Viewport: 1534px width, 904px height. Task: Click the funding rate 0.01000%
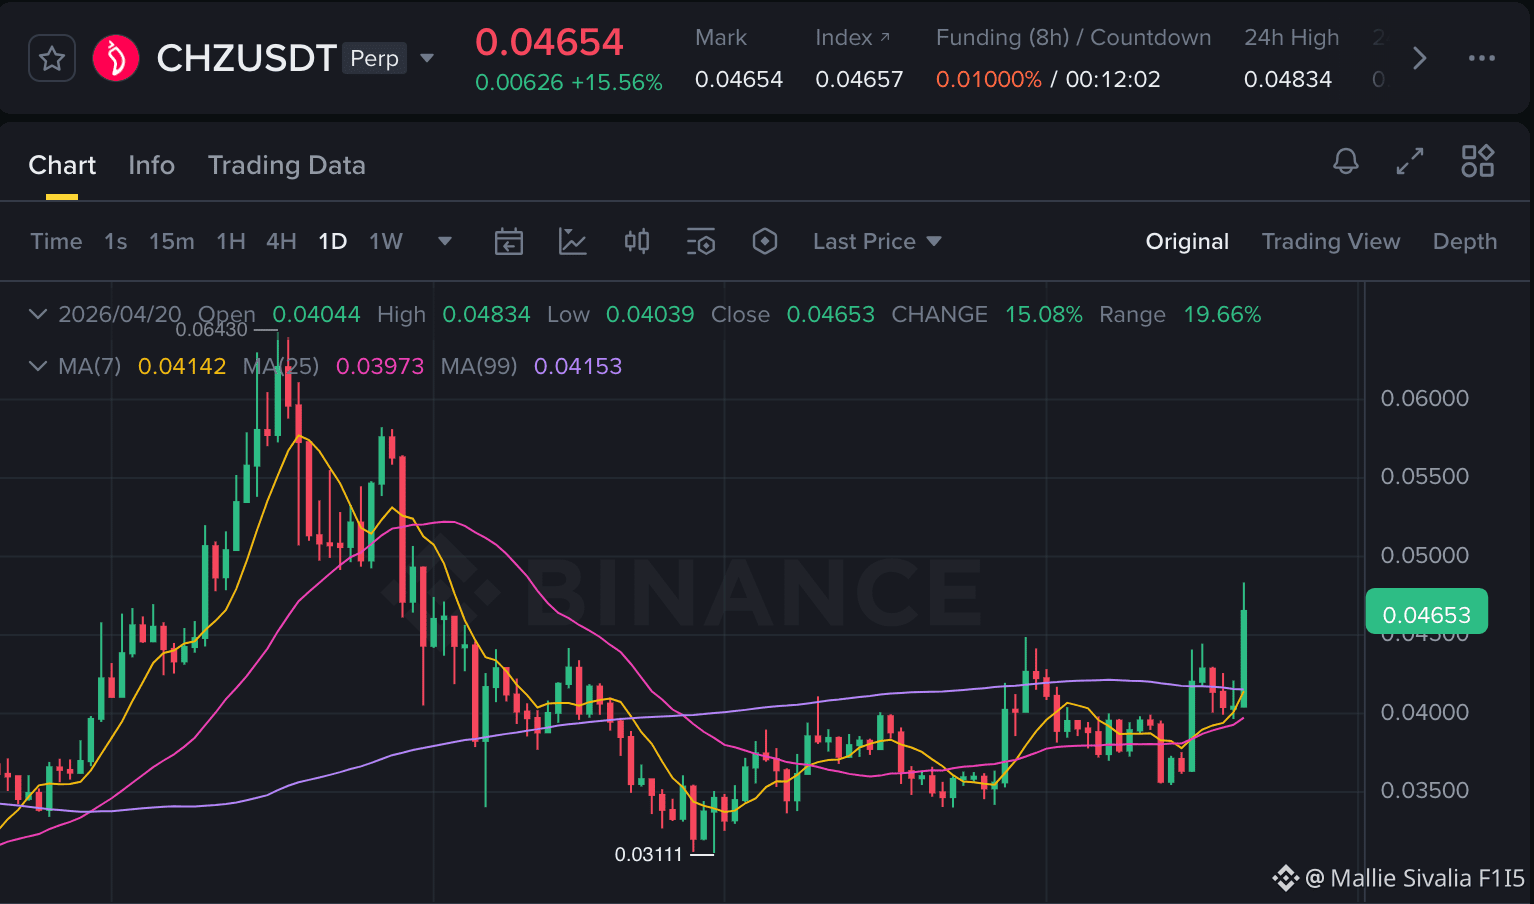pyautogui.click(x=989, y=79)
